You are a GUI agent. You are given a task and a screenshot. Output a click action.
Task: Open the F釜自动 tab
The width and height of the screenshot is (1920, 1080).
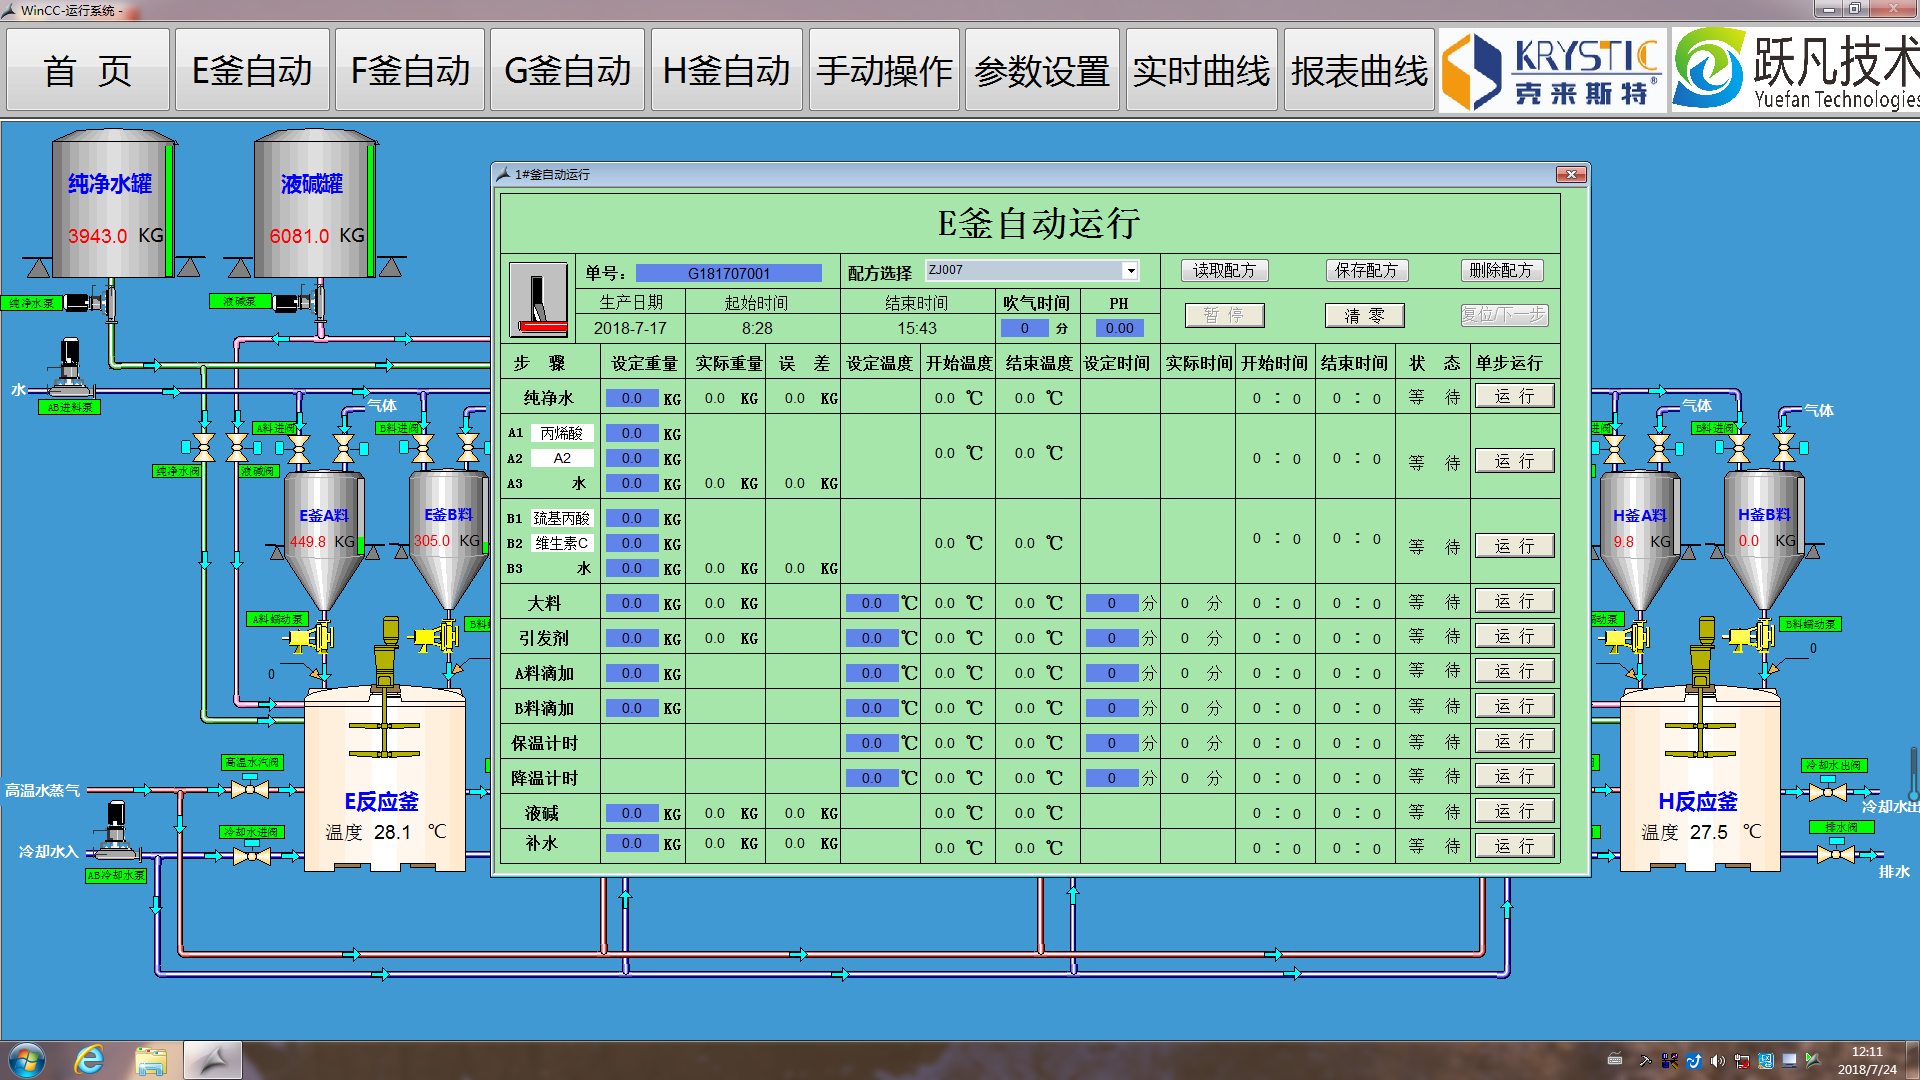click(410, 70)
